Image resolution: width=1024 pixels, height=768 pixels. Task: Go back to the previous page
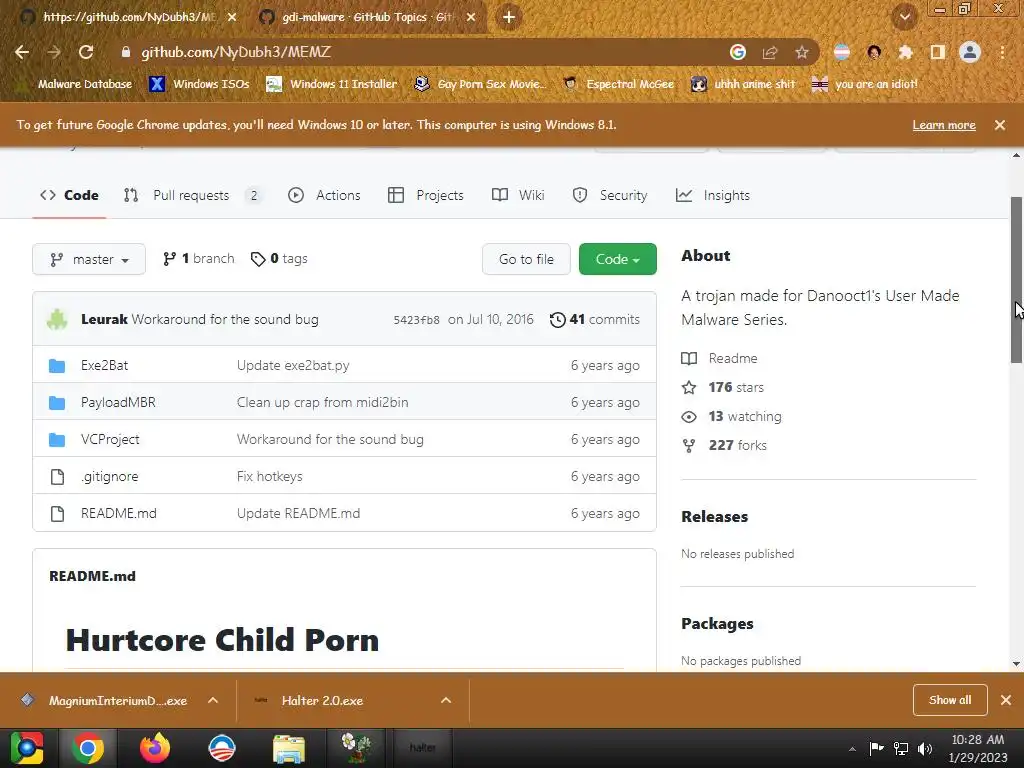[x=22, y=52]
